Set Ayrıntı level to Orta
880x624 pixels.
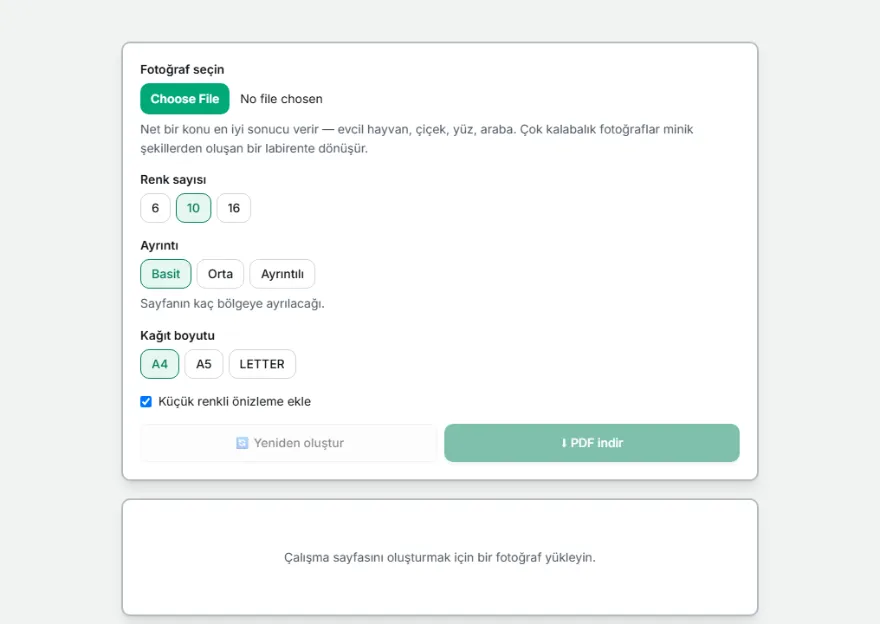coord(221,274)
